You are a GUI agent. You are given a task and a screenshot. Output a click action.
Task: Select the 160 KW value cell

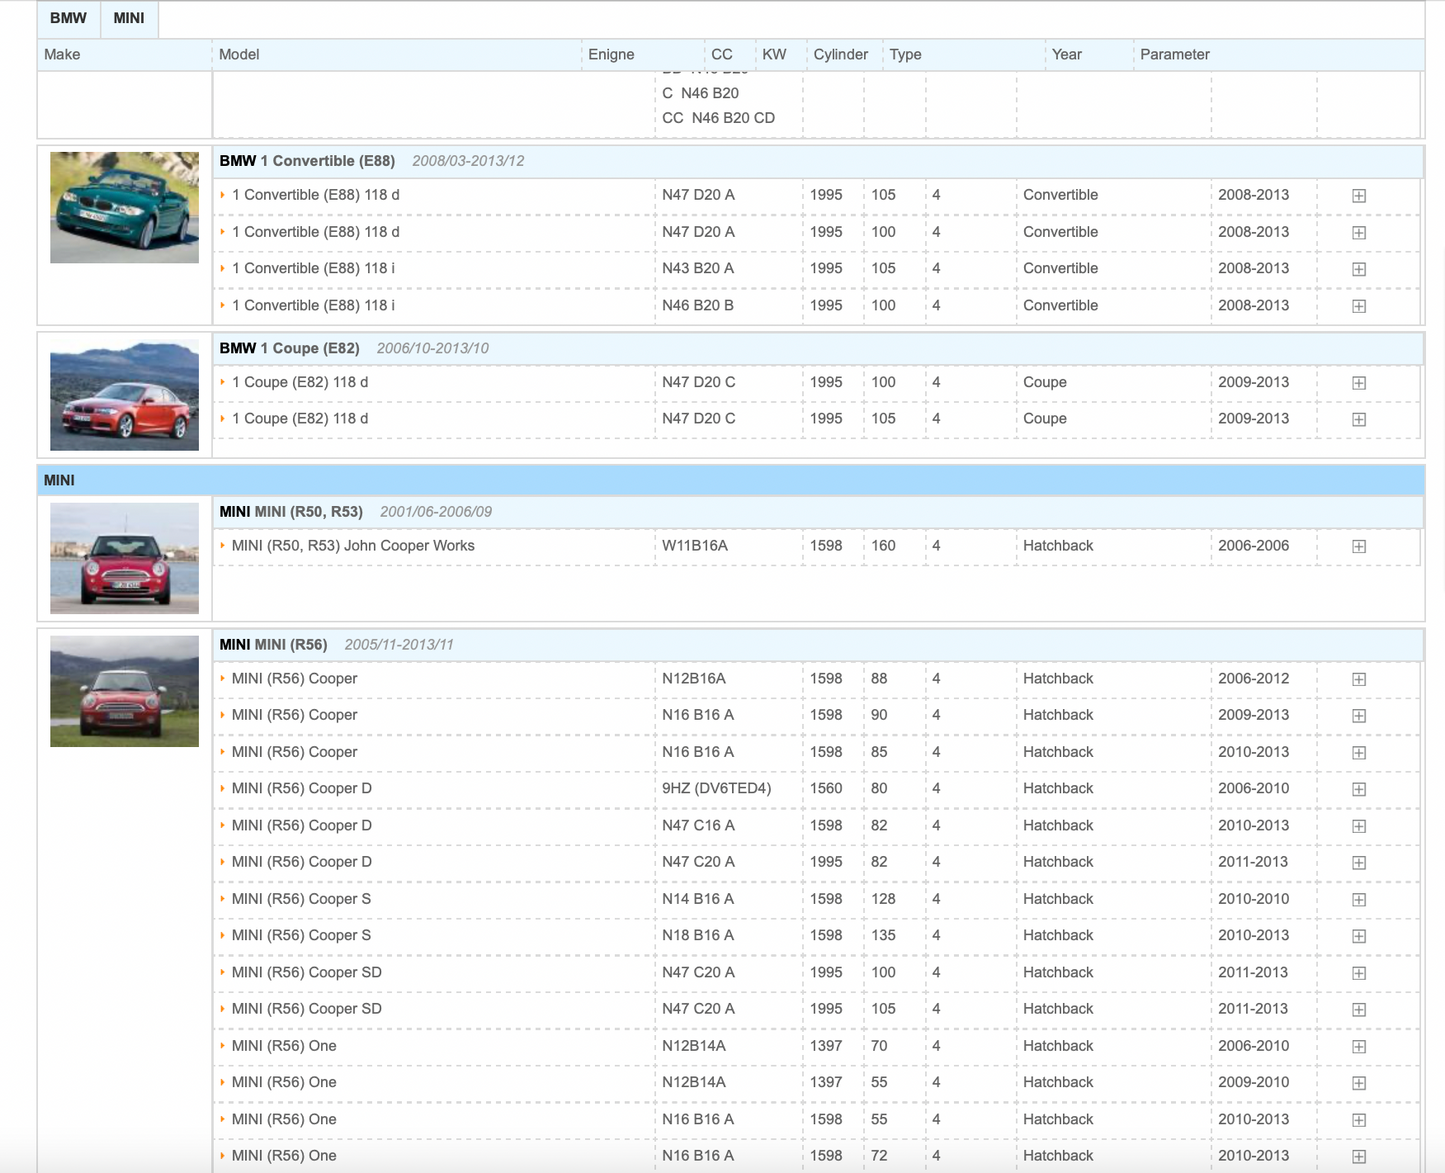[883, 546]
